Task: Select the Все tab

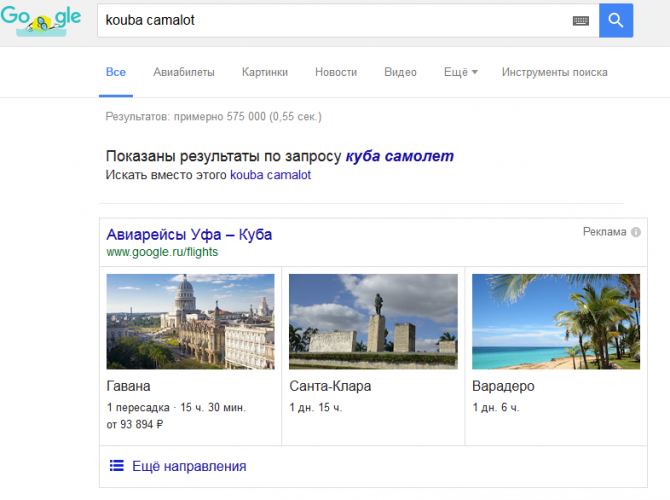Action: click(116, 72)
